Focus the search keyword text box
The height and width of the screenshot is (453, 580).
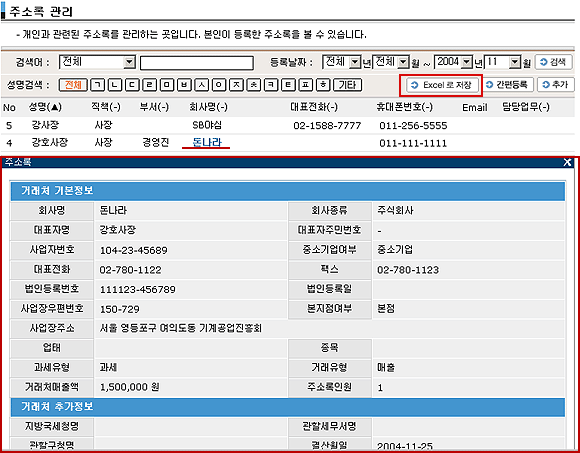click(x=196, y=63)
